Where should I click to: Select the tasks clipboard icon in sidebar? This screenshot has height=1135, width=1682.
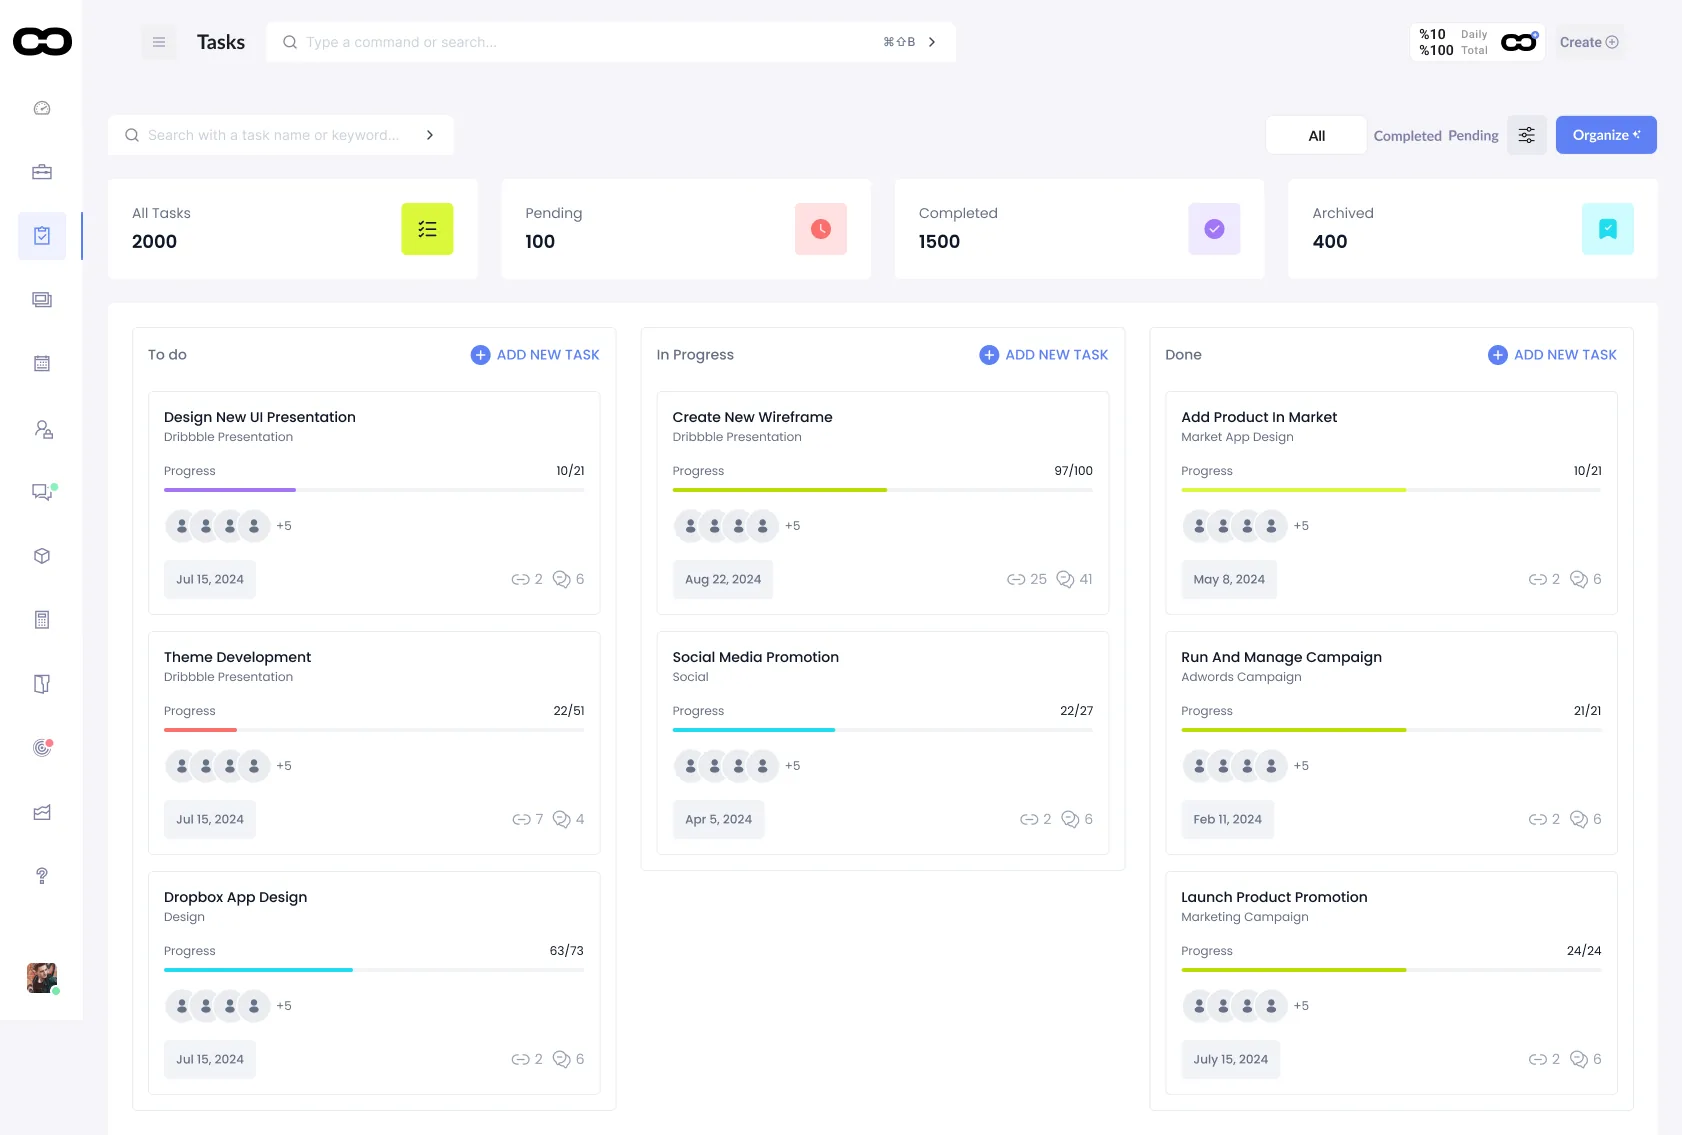[42, 236]
